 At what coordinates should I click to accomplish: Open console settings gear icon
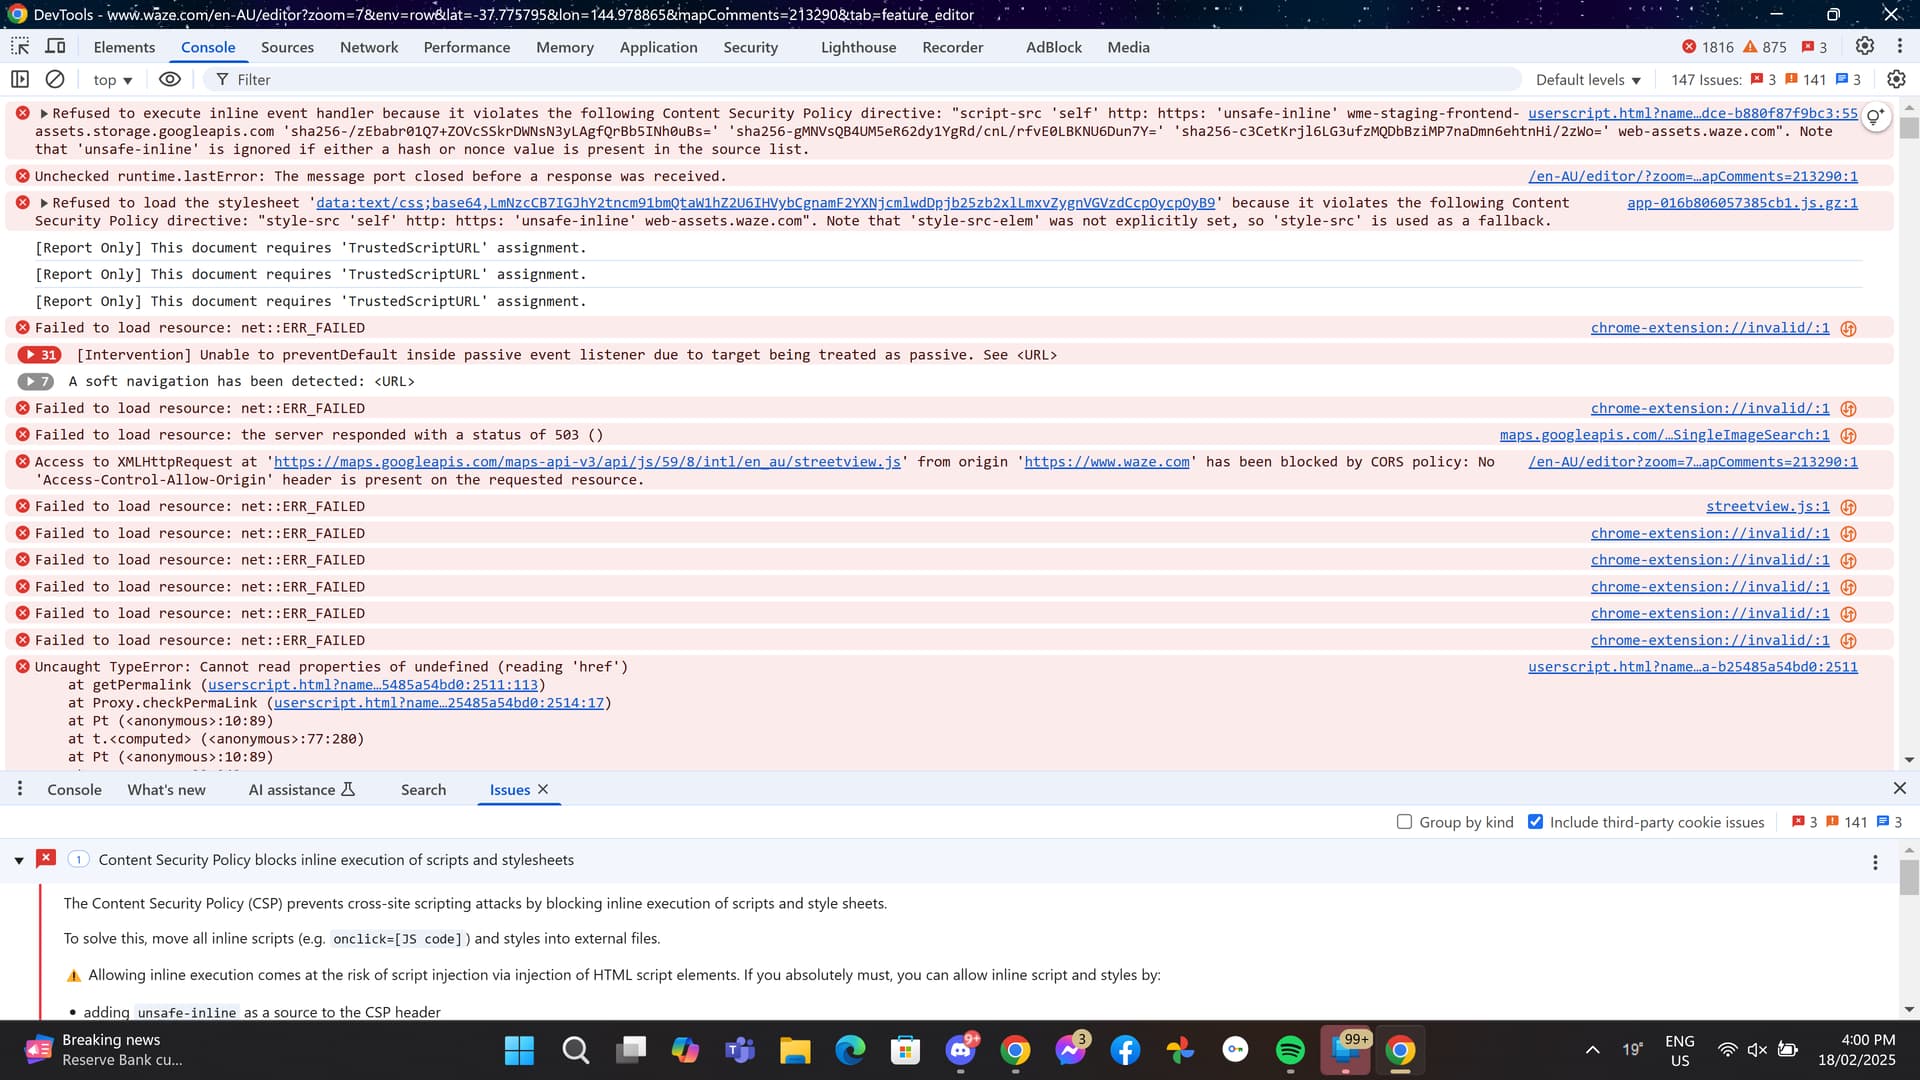tap(1896, 79)
